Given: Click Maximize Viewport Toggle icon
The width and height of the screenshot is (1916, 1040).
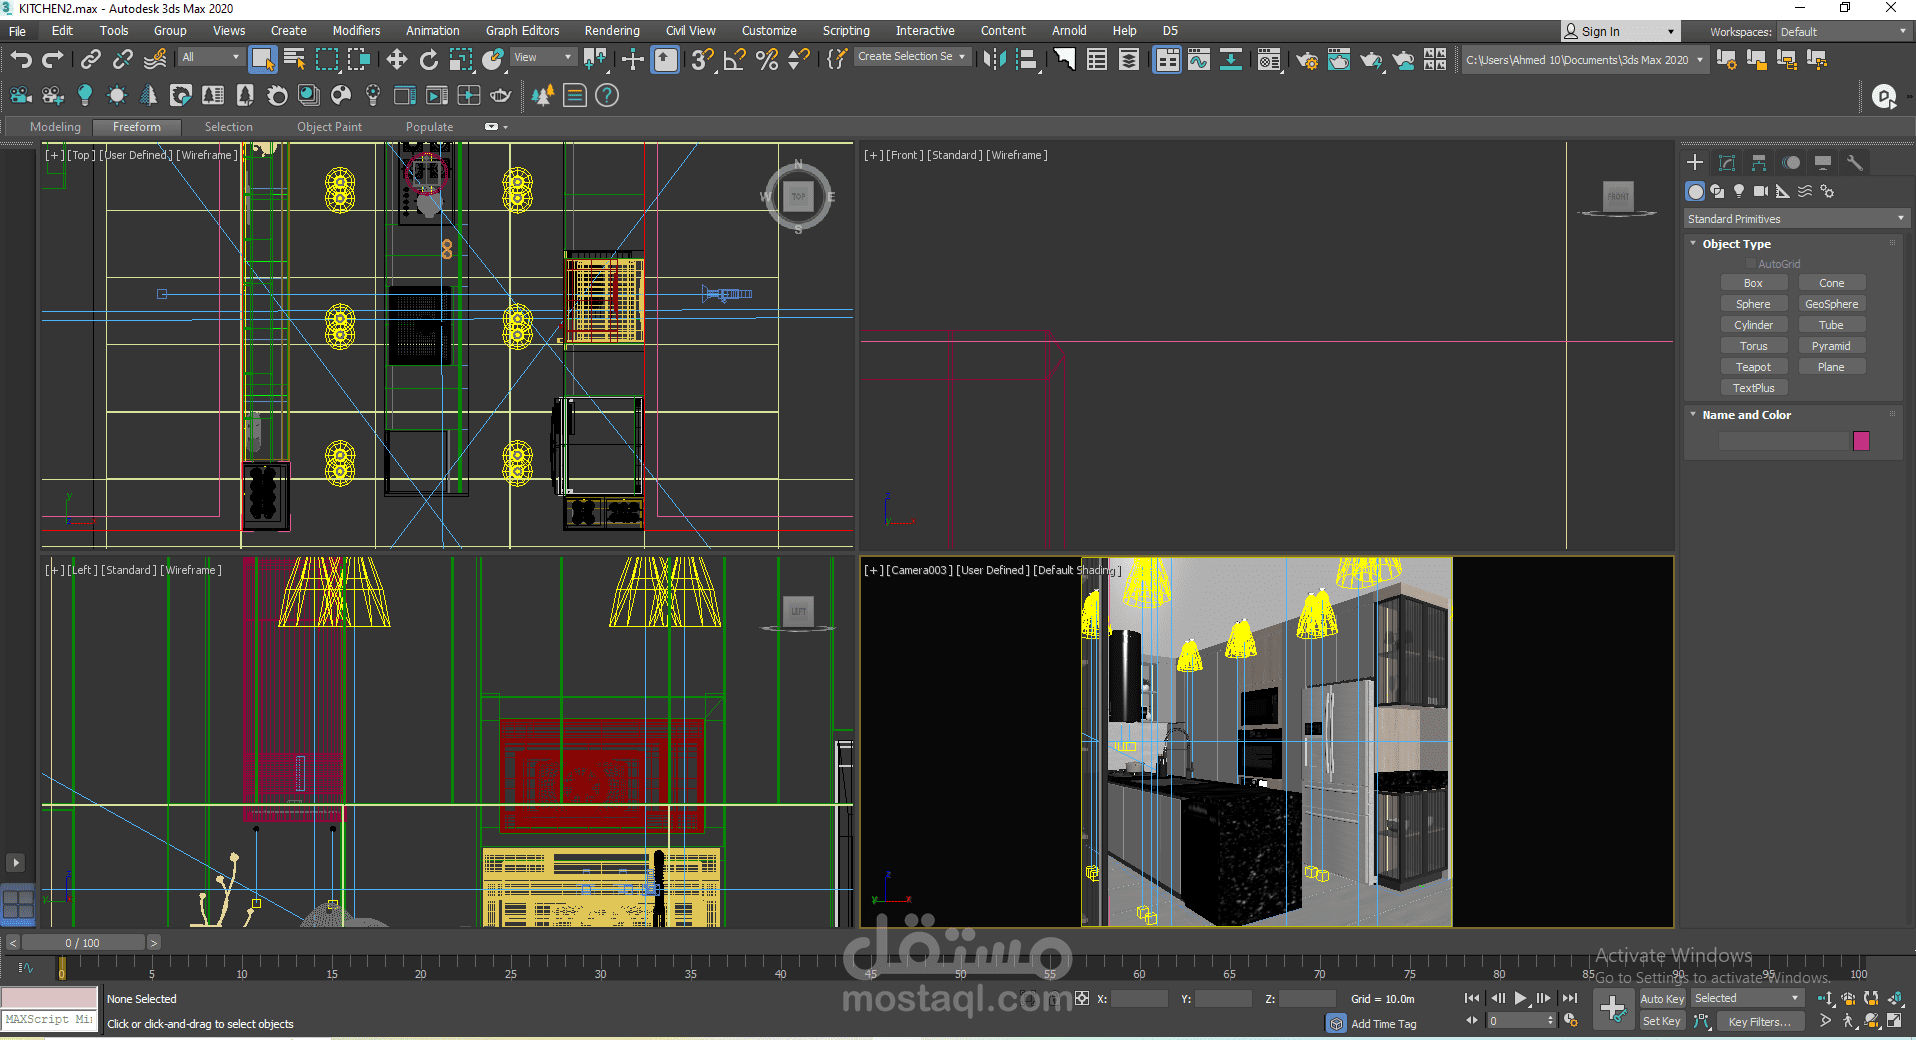Looking at the screenshot, I should tap(1894, 1021).
